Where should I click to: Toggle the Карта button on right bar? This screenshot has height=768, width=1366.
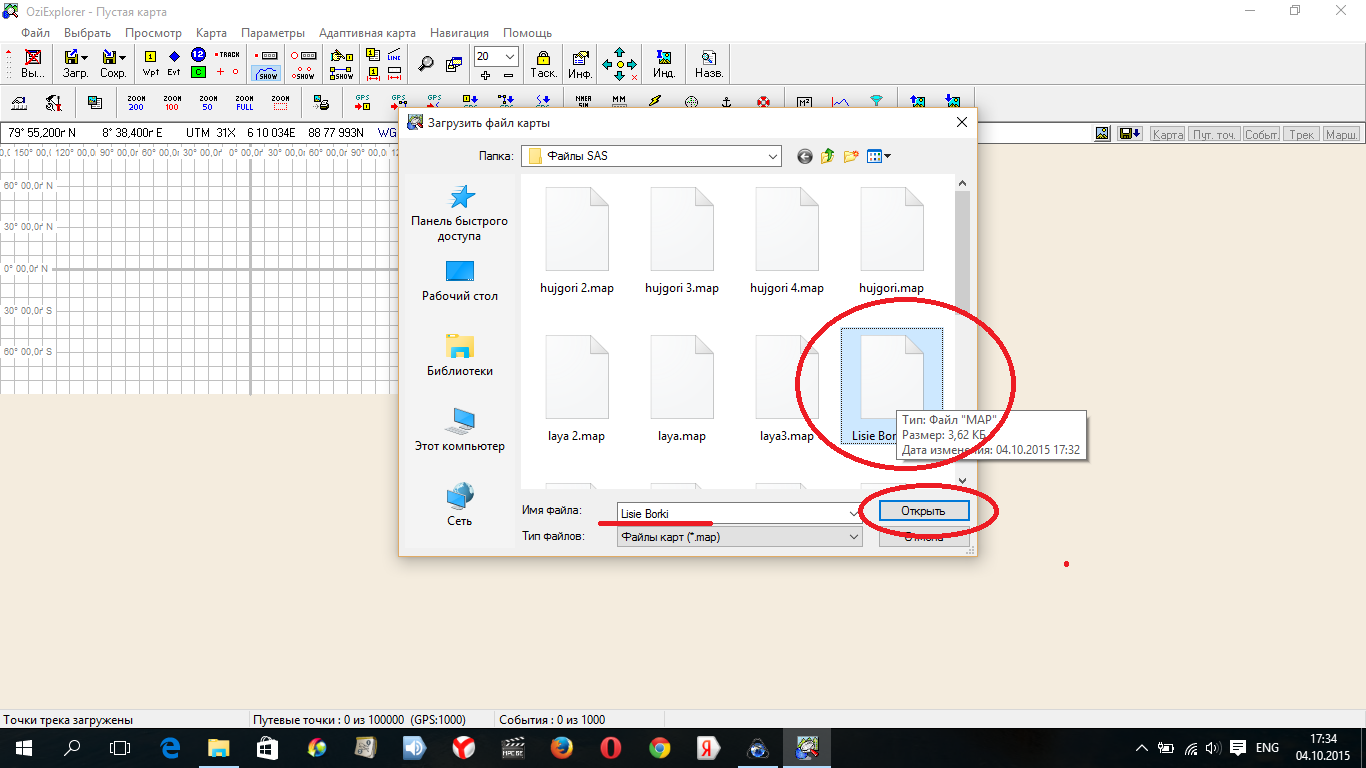pos(1167,134)
